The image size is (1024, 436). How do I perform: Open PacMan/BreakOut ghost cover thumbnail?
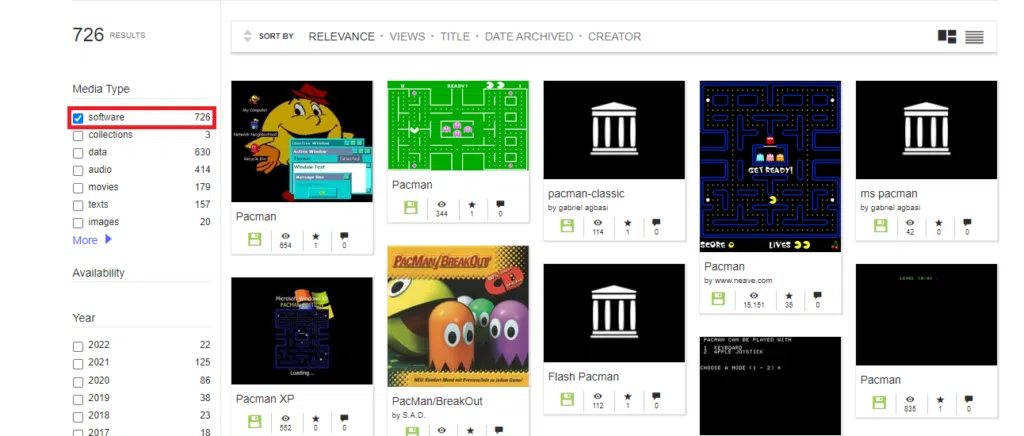pyautogui.click(x=458, y=317)
